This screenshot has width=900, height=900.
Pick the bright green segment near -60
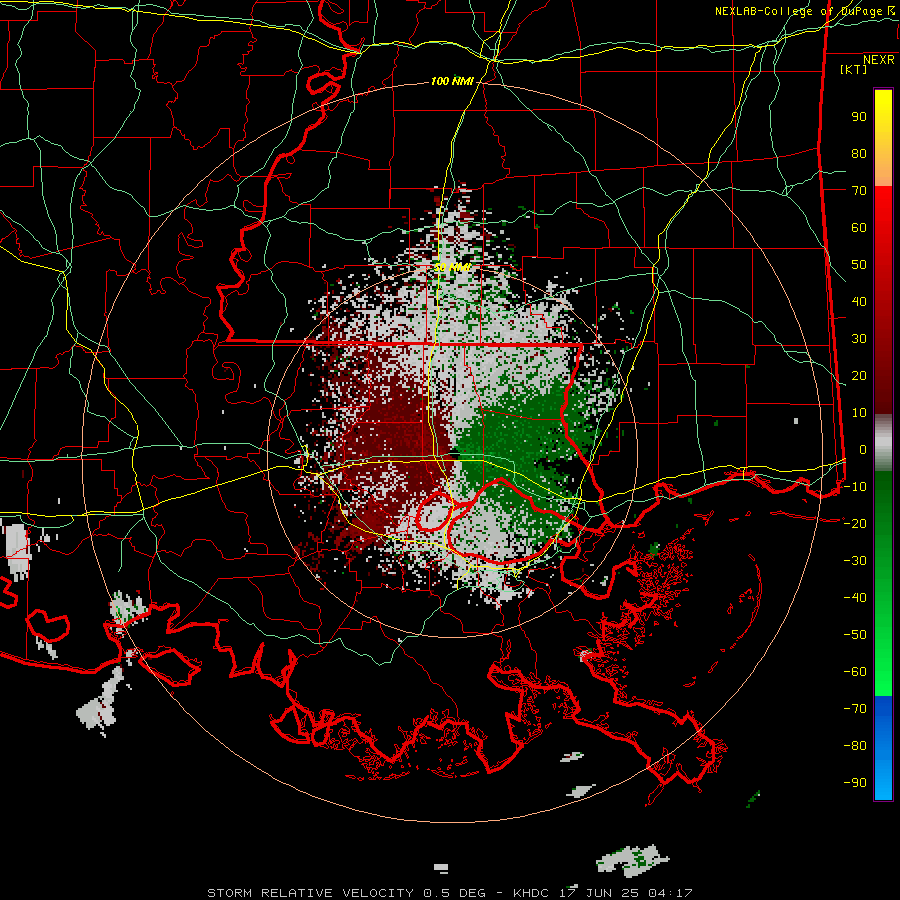pos(883,672)
